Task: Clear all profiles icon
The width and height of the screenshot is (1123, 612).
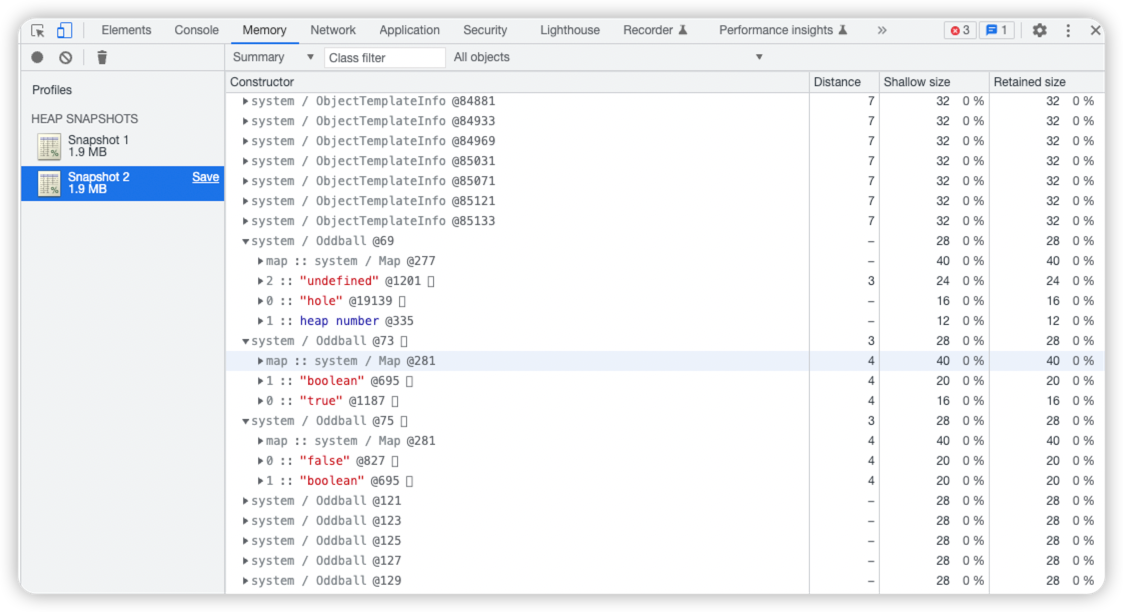Action: (66, 57)
